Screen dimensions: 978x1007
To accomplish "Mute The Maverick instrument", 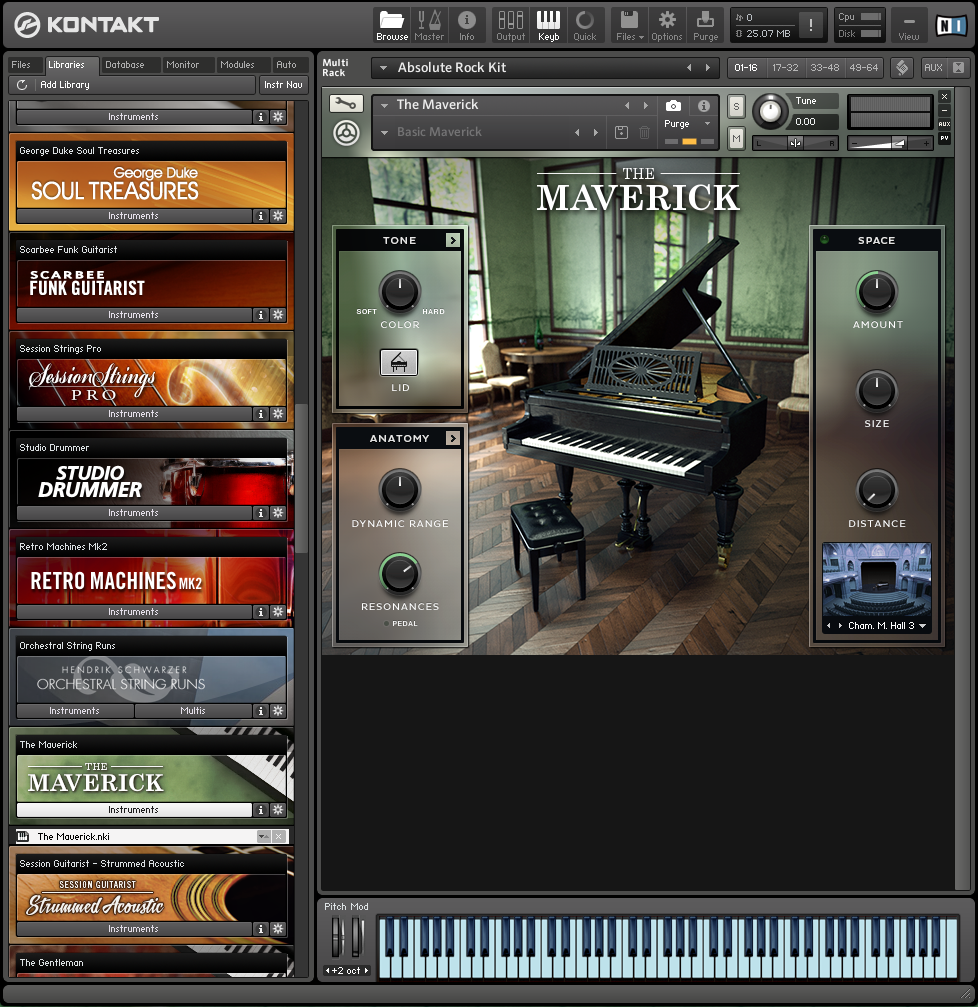I will click(736, 137).
